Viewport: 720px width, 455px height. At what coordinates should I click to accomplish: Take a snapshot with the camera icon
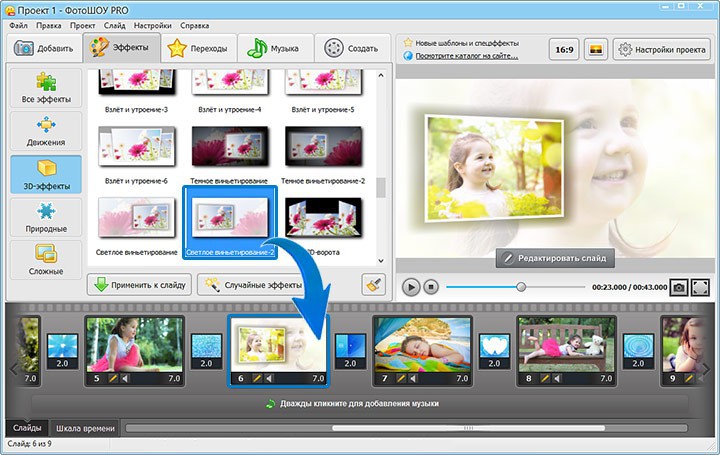point(678,287)
